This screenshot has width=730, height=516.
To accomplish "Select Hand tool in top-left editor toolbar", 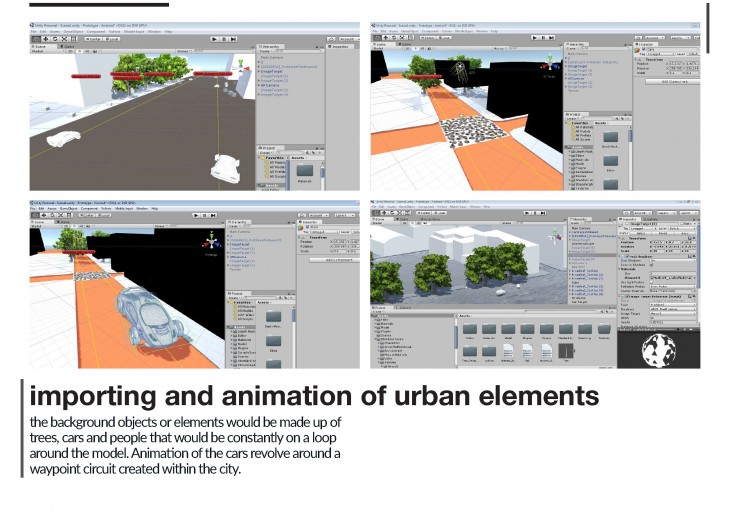I will pyautogui.click(x=35, y=38).
